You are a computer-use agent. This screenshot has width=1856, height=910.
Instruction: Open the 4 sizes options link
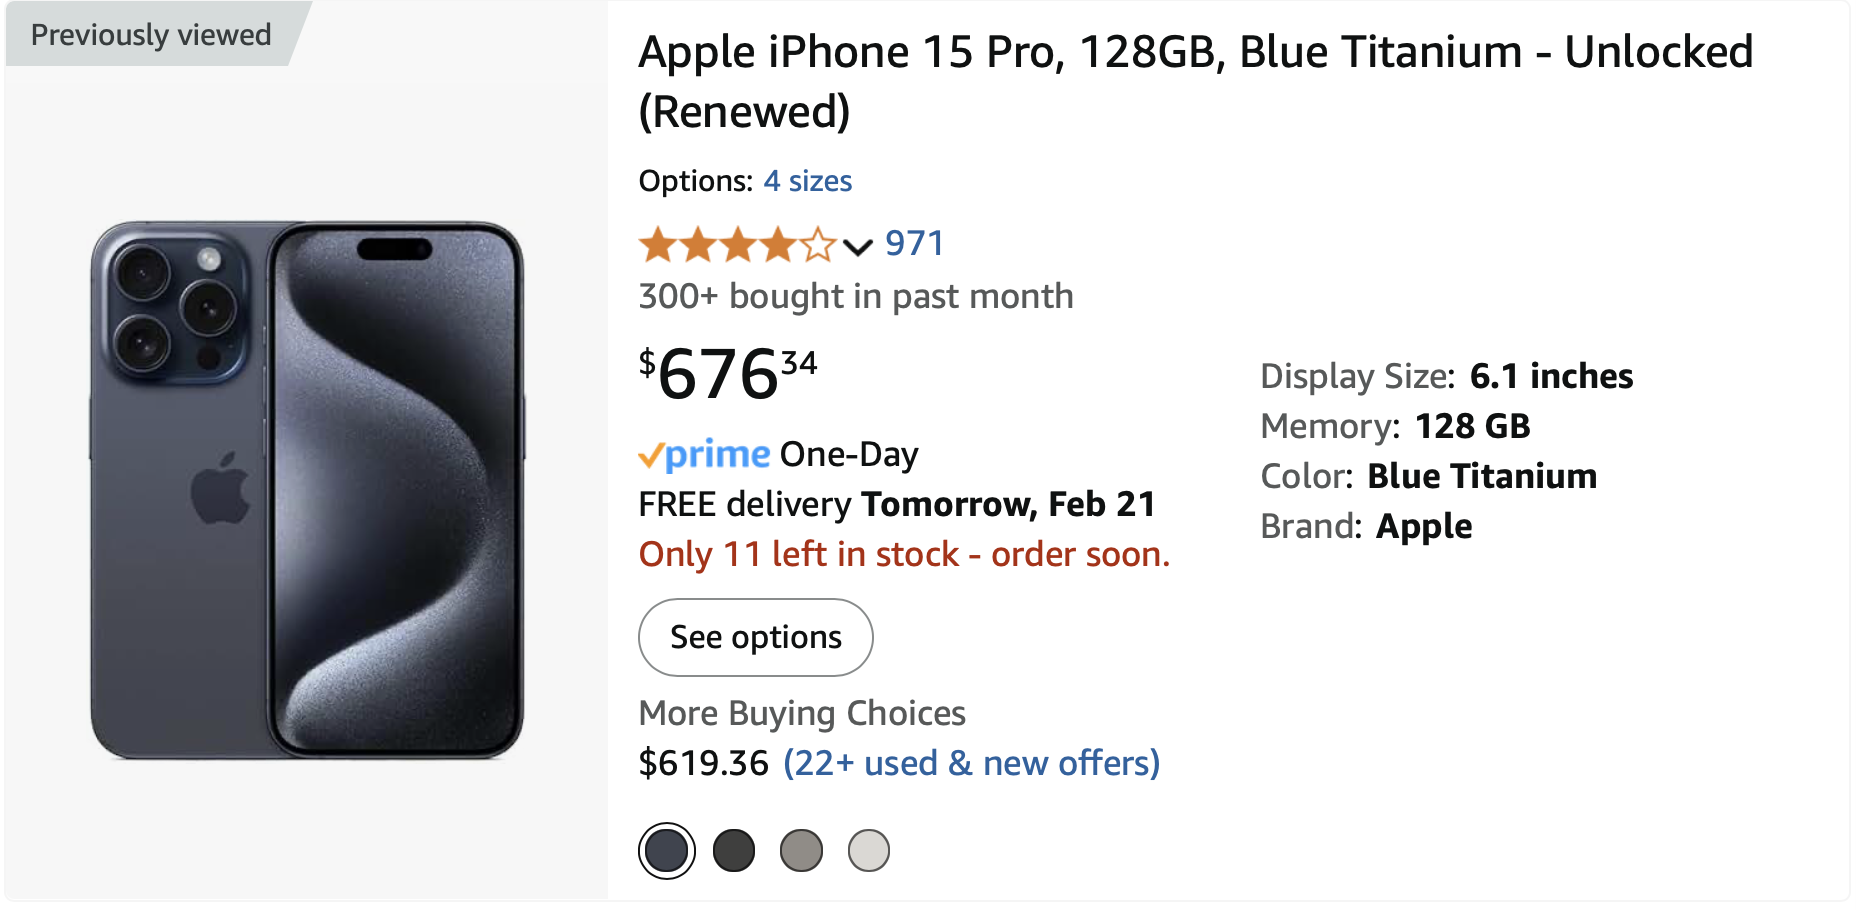(x=807, y=181)
